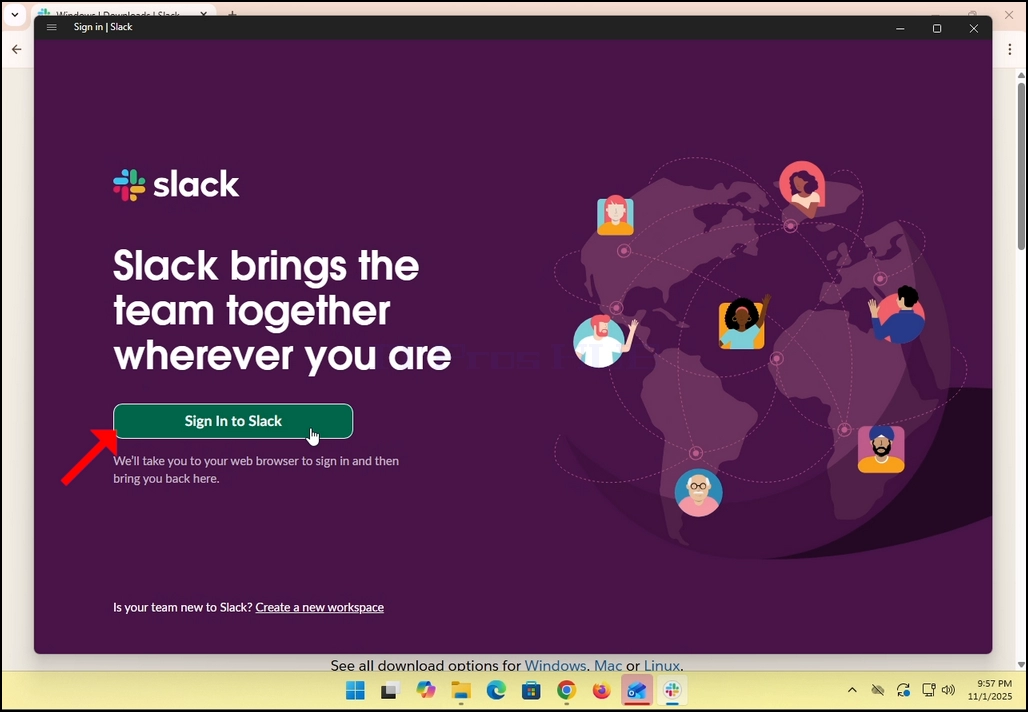Click the Mac download link in browser page
This screenshot has height=712, width=1028.
(x=608, y=665)
